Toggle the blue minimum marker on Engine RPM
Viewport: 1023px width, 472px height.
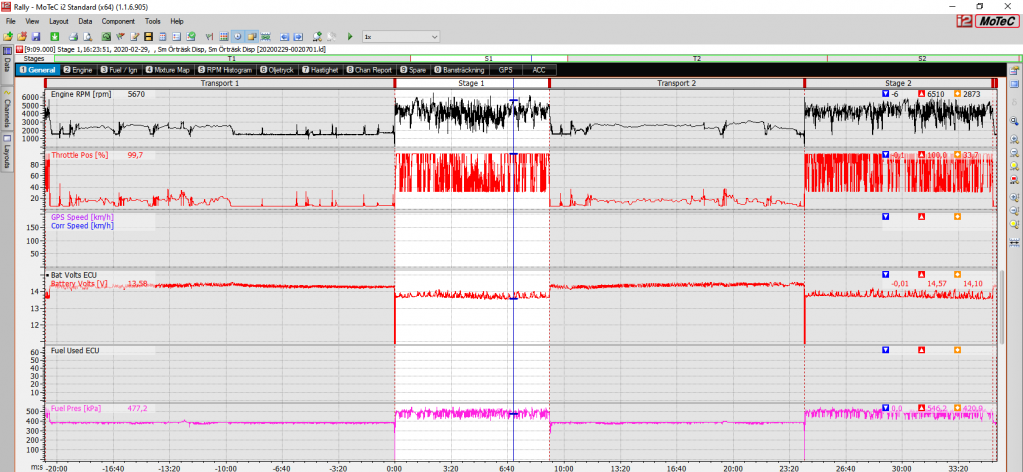pos(885,94)
